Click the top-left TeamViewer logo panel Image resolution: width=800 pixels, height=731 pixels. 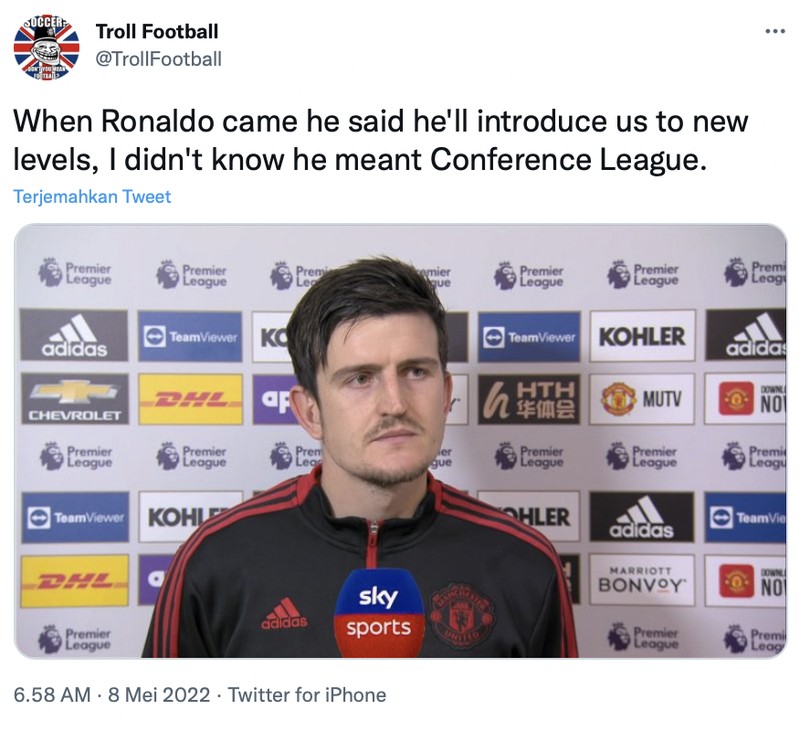[190, 337]
